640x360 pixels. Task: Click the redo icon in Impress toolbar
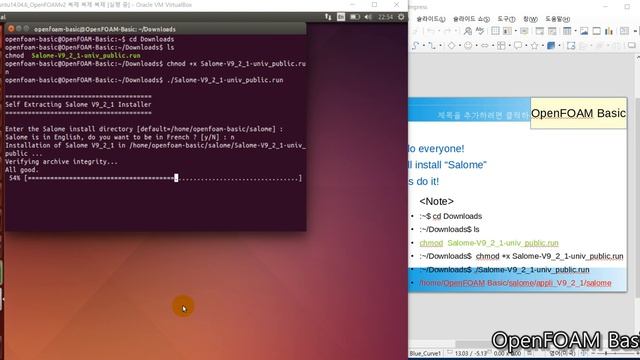[x=447, y=31]
